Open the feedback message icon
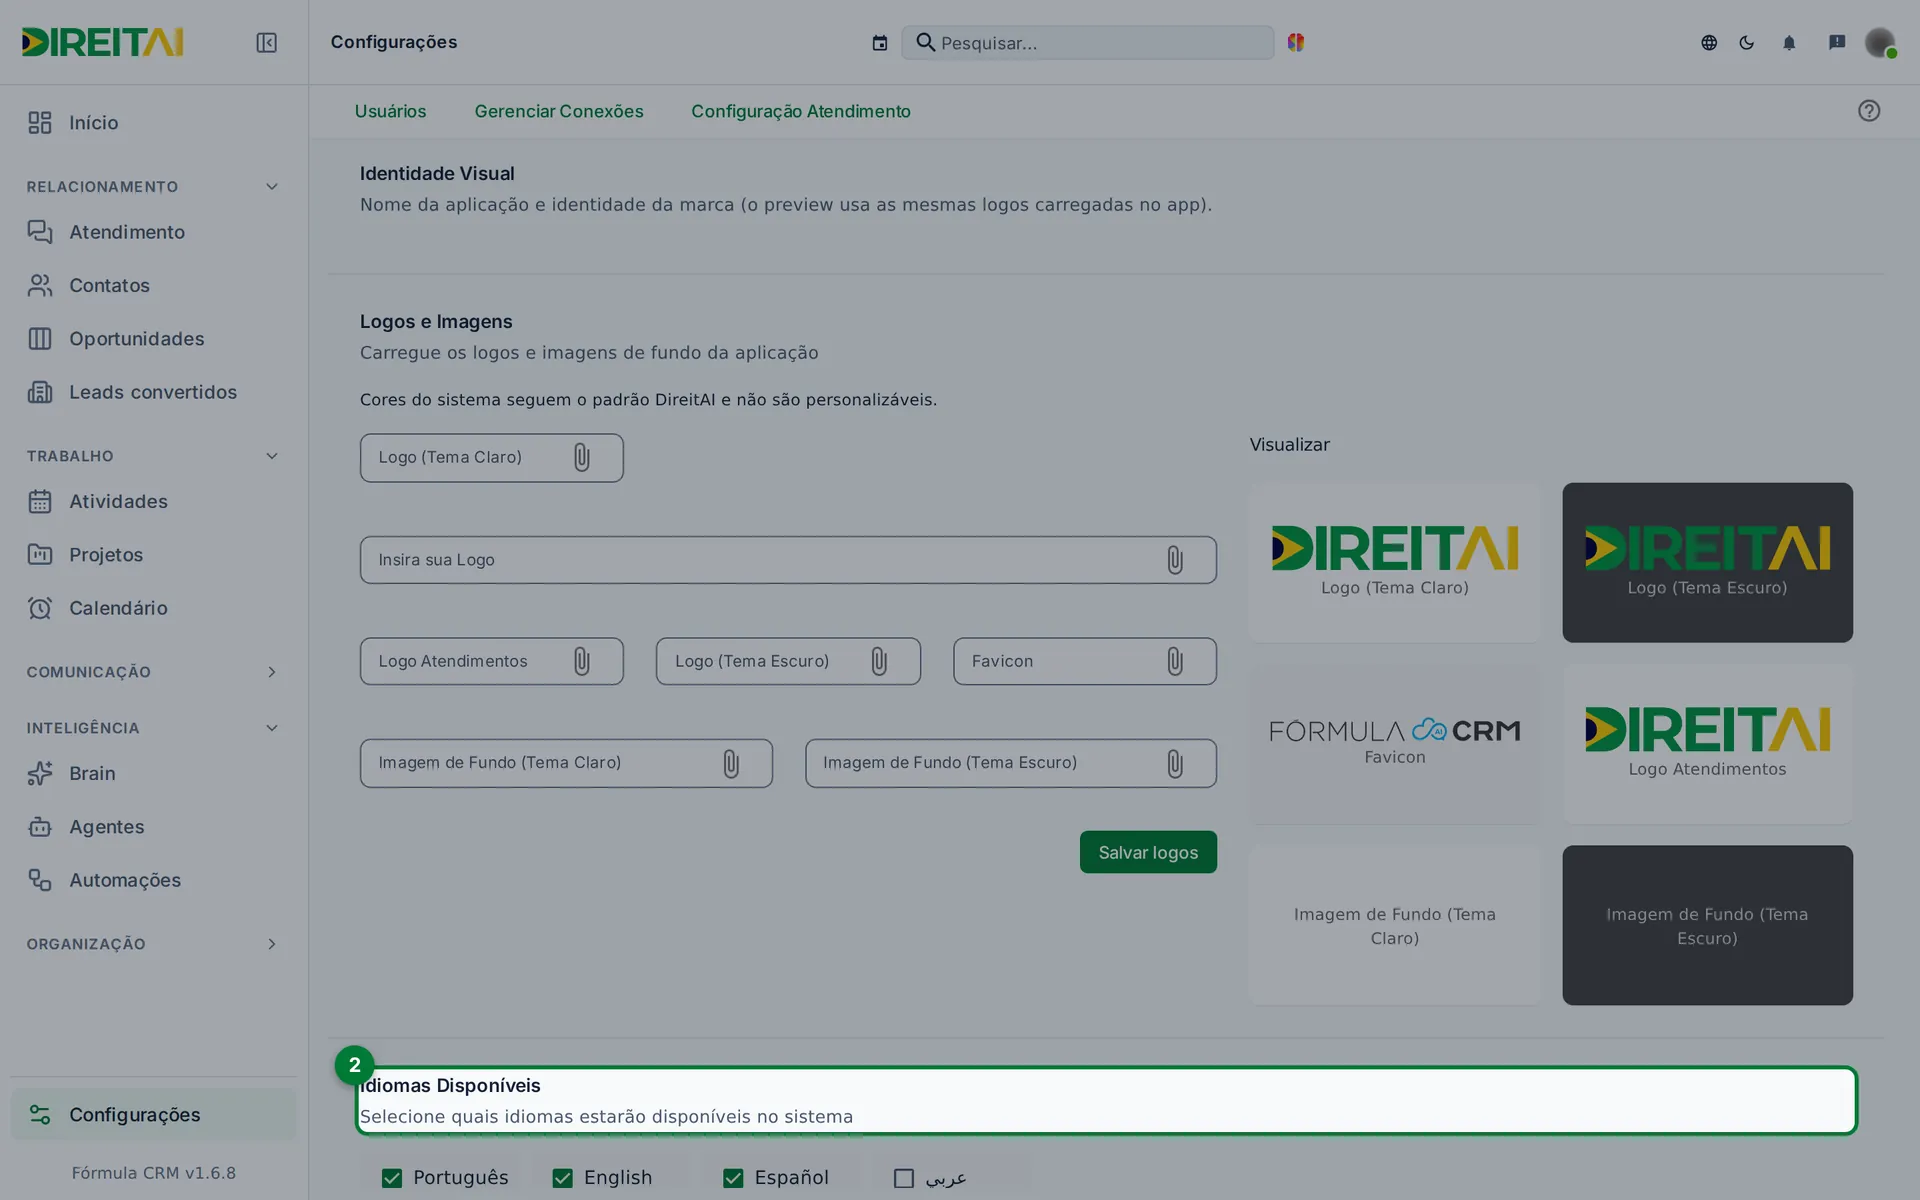The height and width of the screenshot is (1200, 1920). pos(1837,42)
